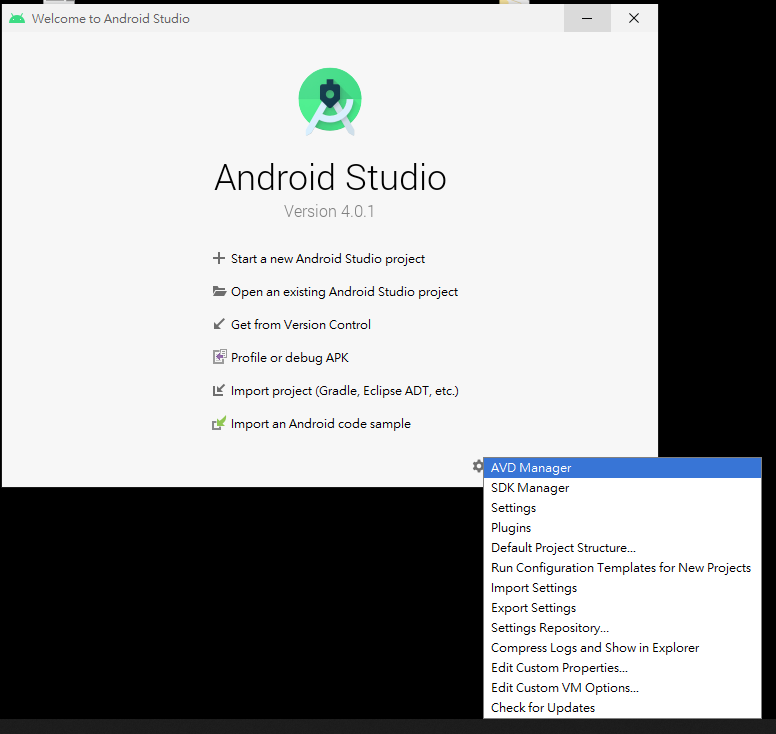Click the Android Studio logo

(330, 101)
